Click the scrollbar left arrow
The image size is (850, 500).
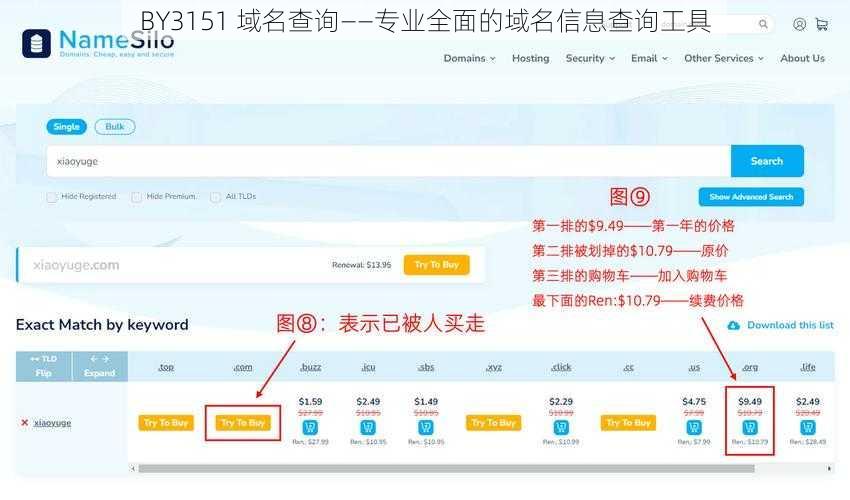[x=133, y=468]
